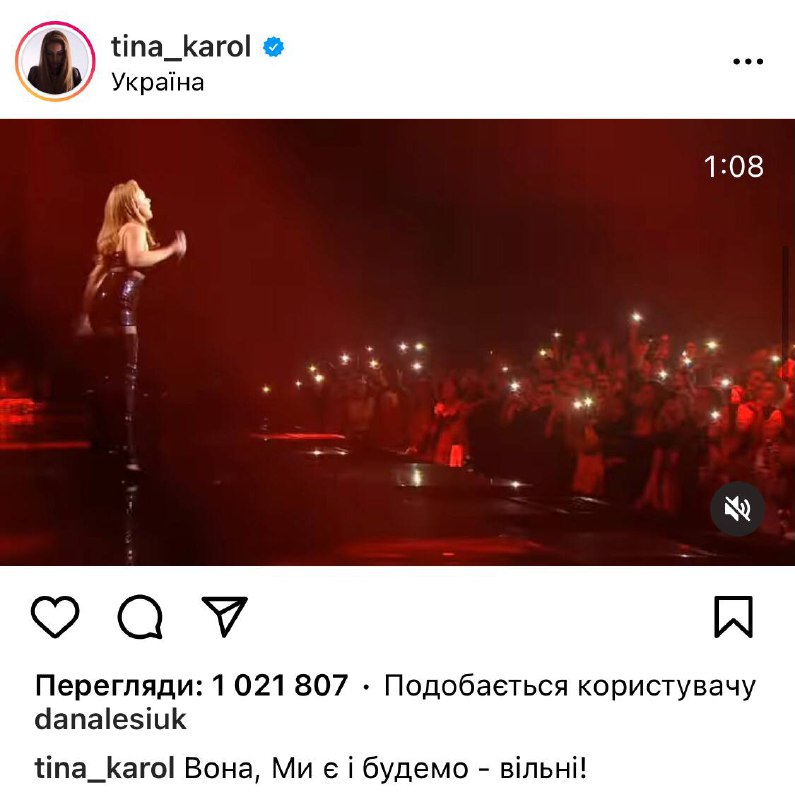This screenshot has width=795, height=800.
Task: Click the tina_karol username in the caption
Action: point(105,768)
